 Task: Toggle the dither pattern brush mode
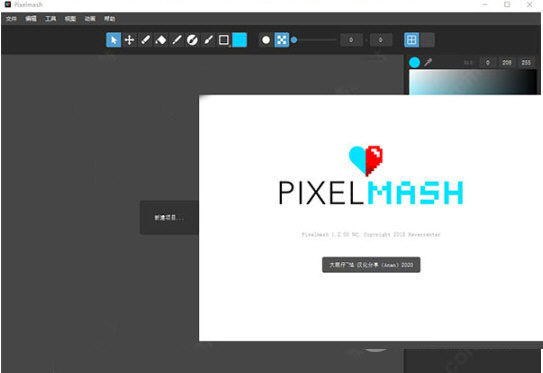click(282, 40)
